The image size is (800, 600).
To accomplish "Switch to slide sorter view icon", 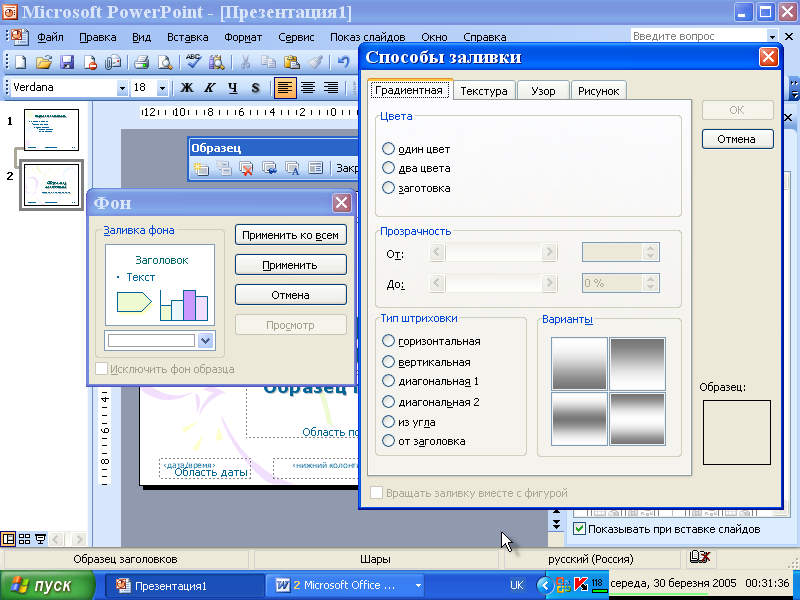I will click(24, 539).
